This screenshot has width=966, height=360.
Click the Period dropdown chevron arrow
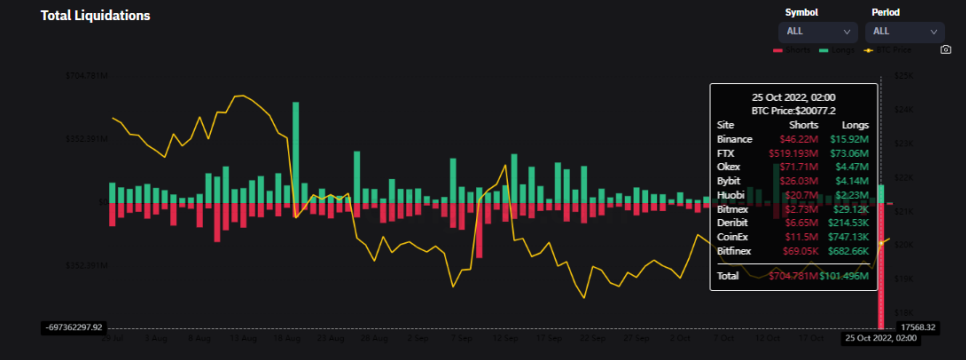click(x=933, y=32)
